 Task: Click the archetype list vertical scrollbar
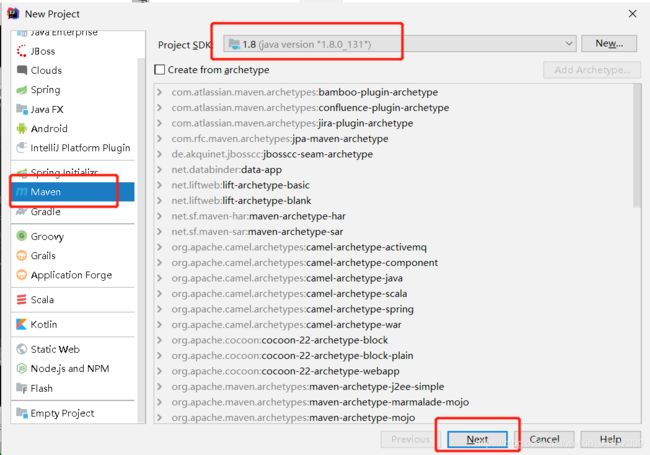coord(637,147)
